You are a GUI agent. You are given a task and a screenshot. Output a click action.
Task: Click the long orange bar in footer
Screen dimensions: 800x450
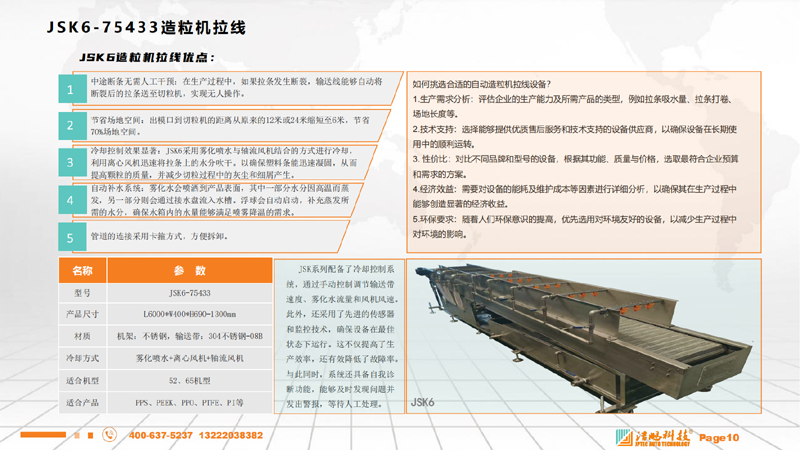43,435
